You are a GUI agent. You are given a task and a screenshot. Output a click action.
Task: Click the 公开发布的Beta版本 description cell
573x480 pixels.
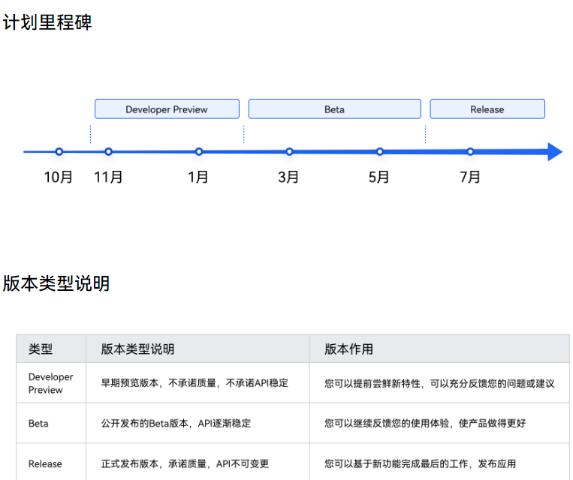198,423
